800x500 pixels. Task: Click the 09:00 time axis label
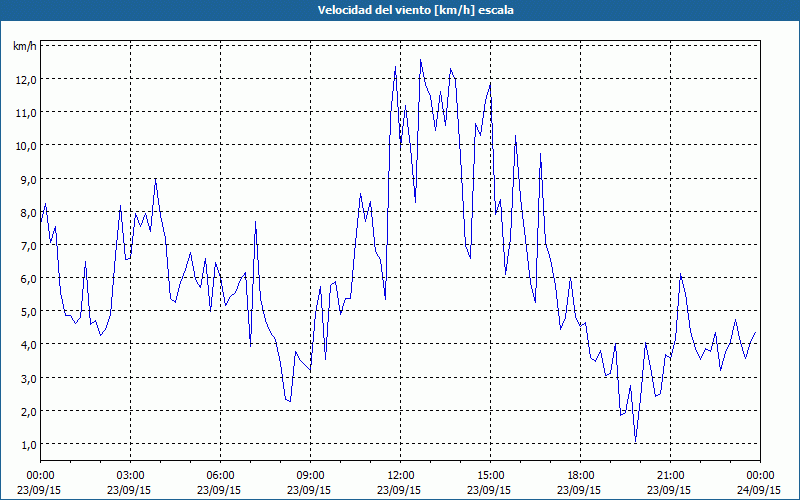click(311, 475)
